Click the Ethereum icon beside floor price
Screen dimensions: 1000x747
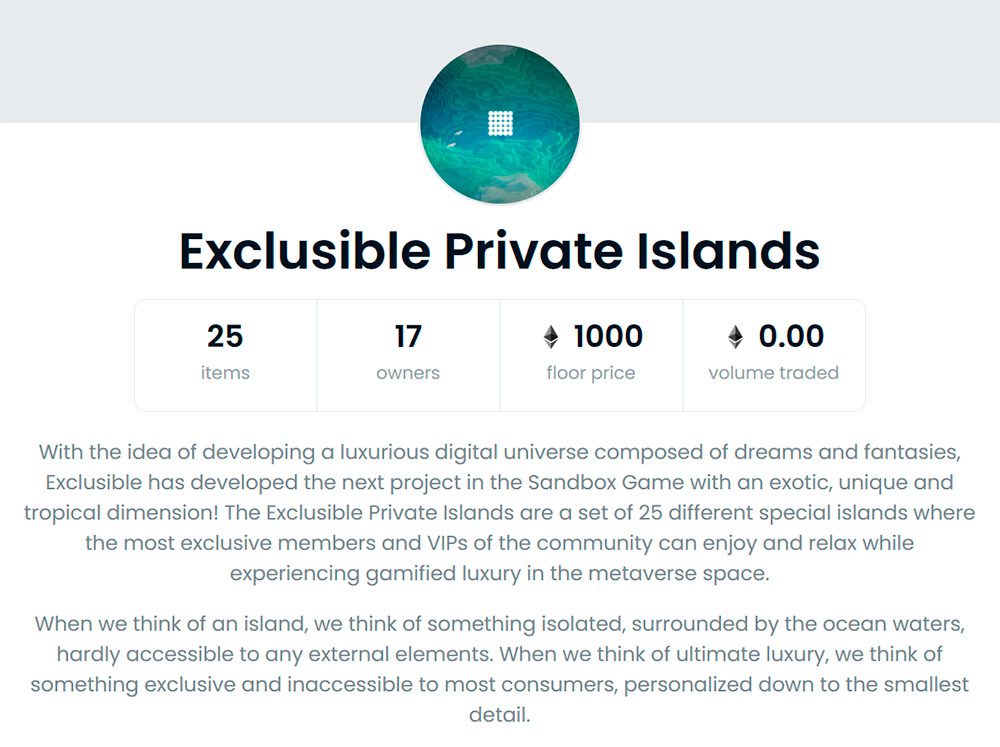tap(551, 337)
